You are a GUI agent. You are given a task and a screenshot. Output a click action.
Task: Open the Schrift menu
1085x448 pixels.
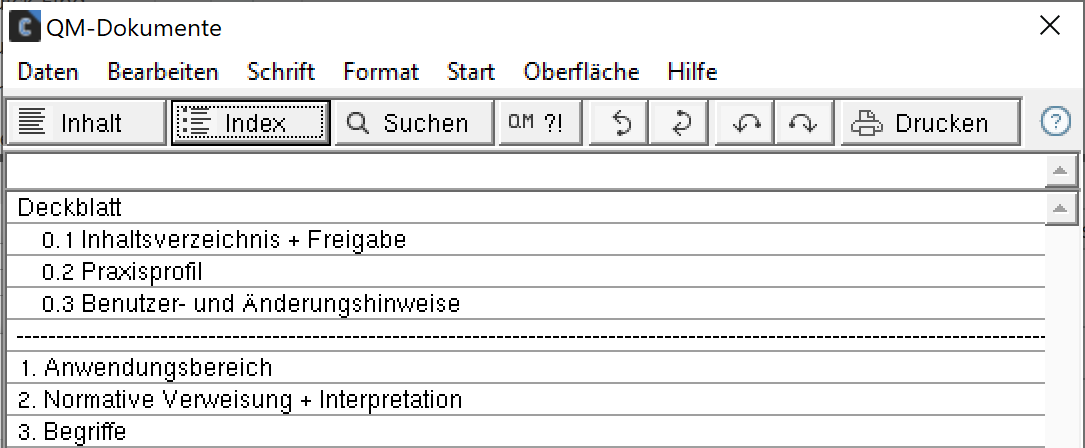[281, 72]
